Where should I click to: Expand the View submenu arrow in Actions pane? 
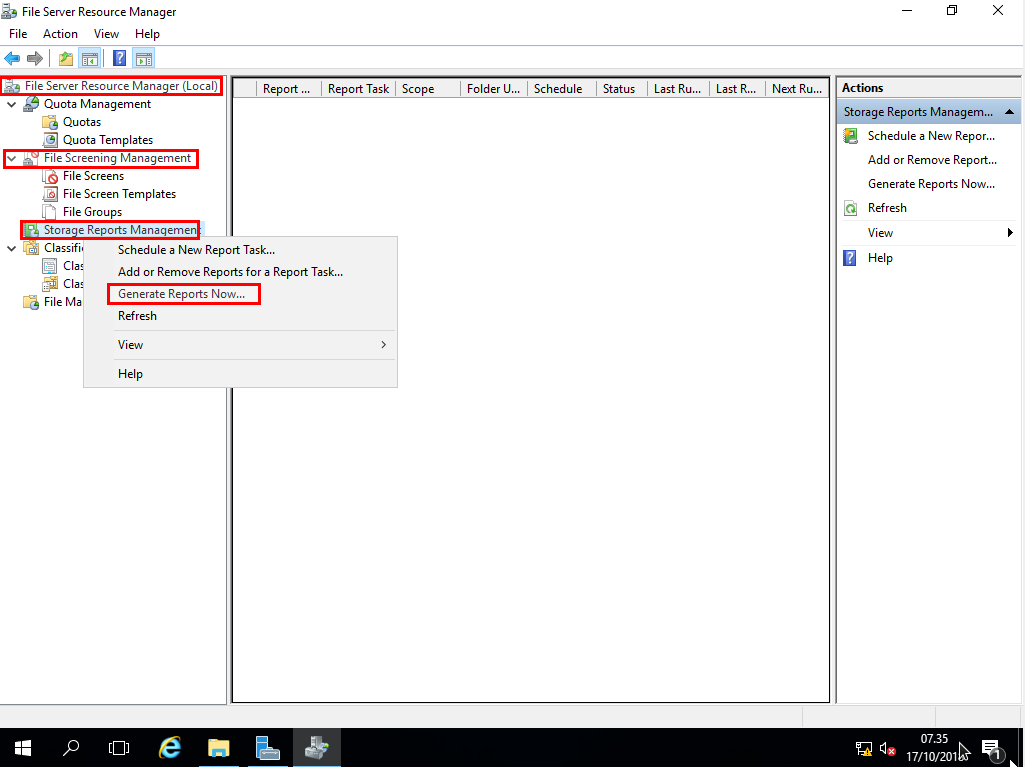tap(1010, 233)
